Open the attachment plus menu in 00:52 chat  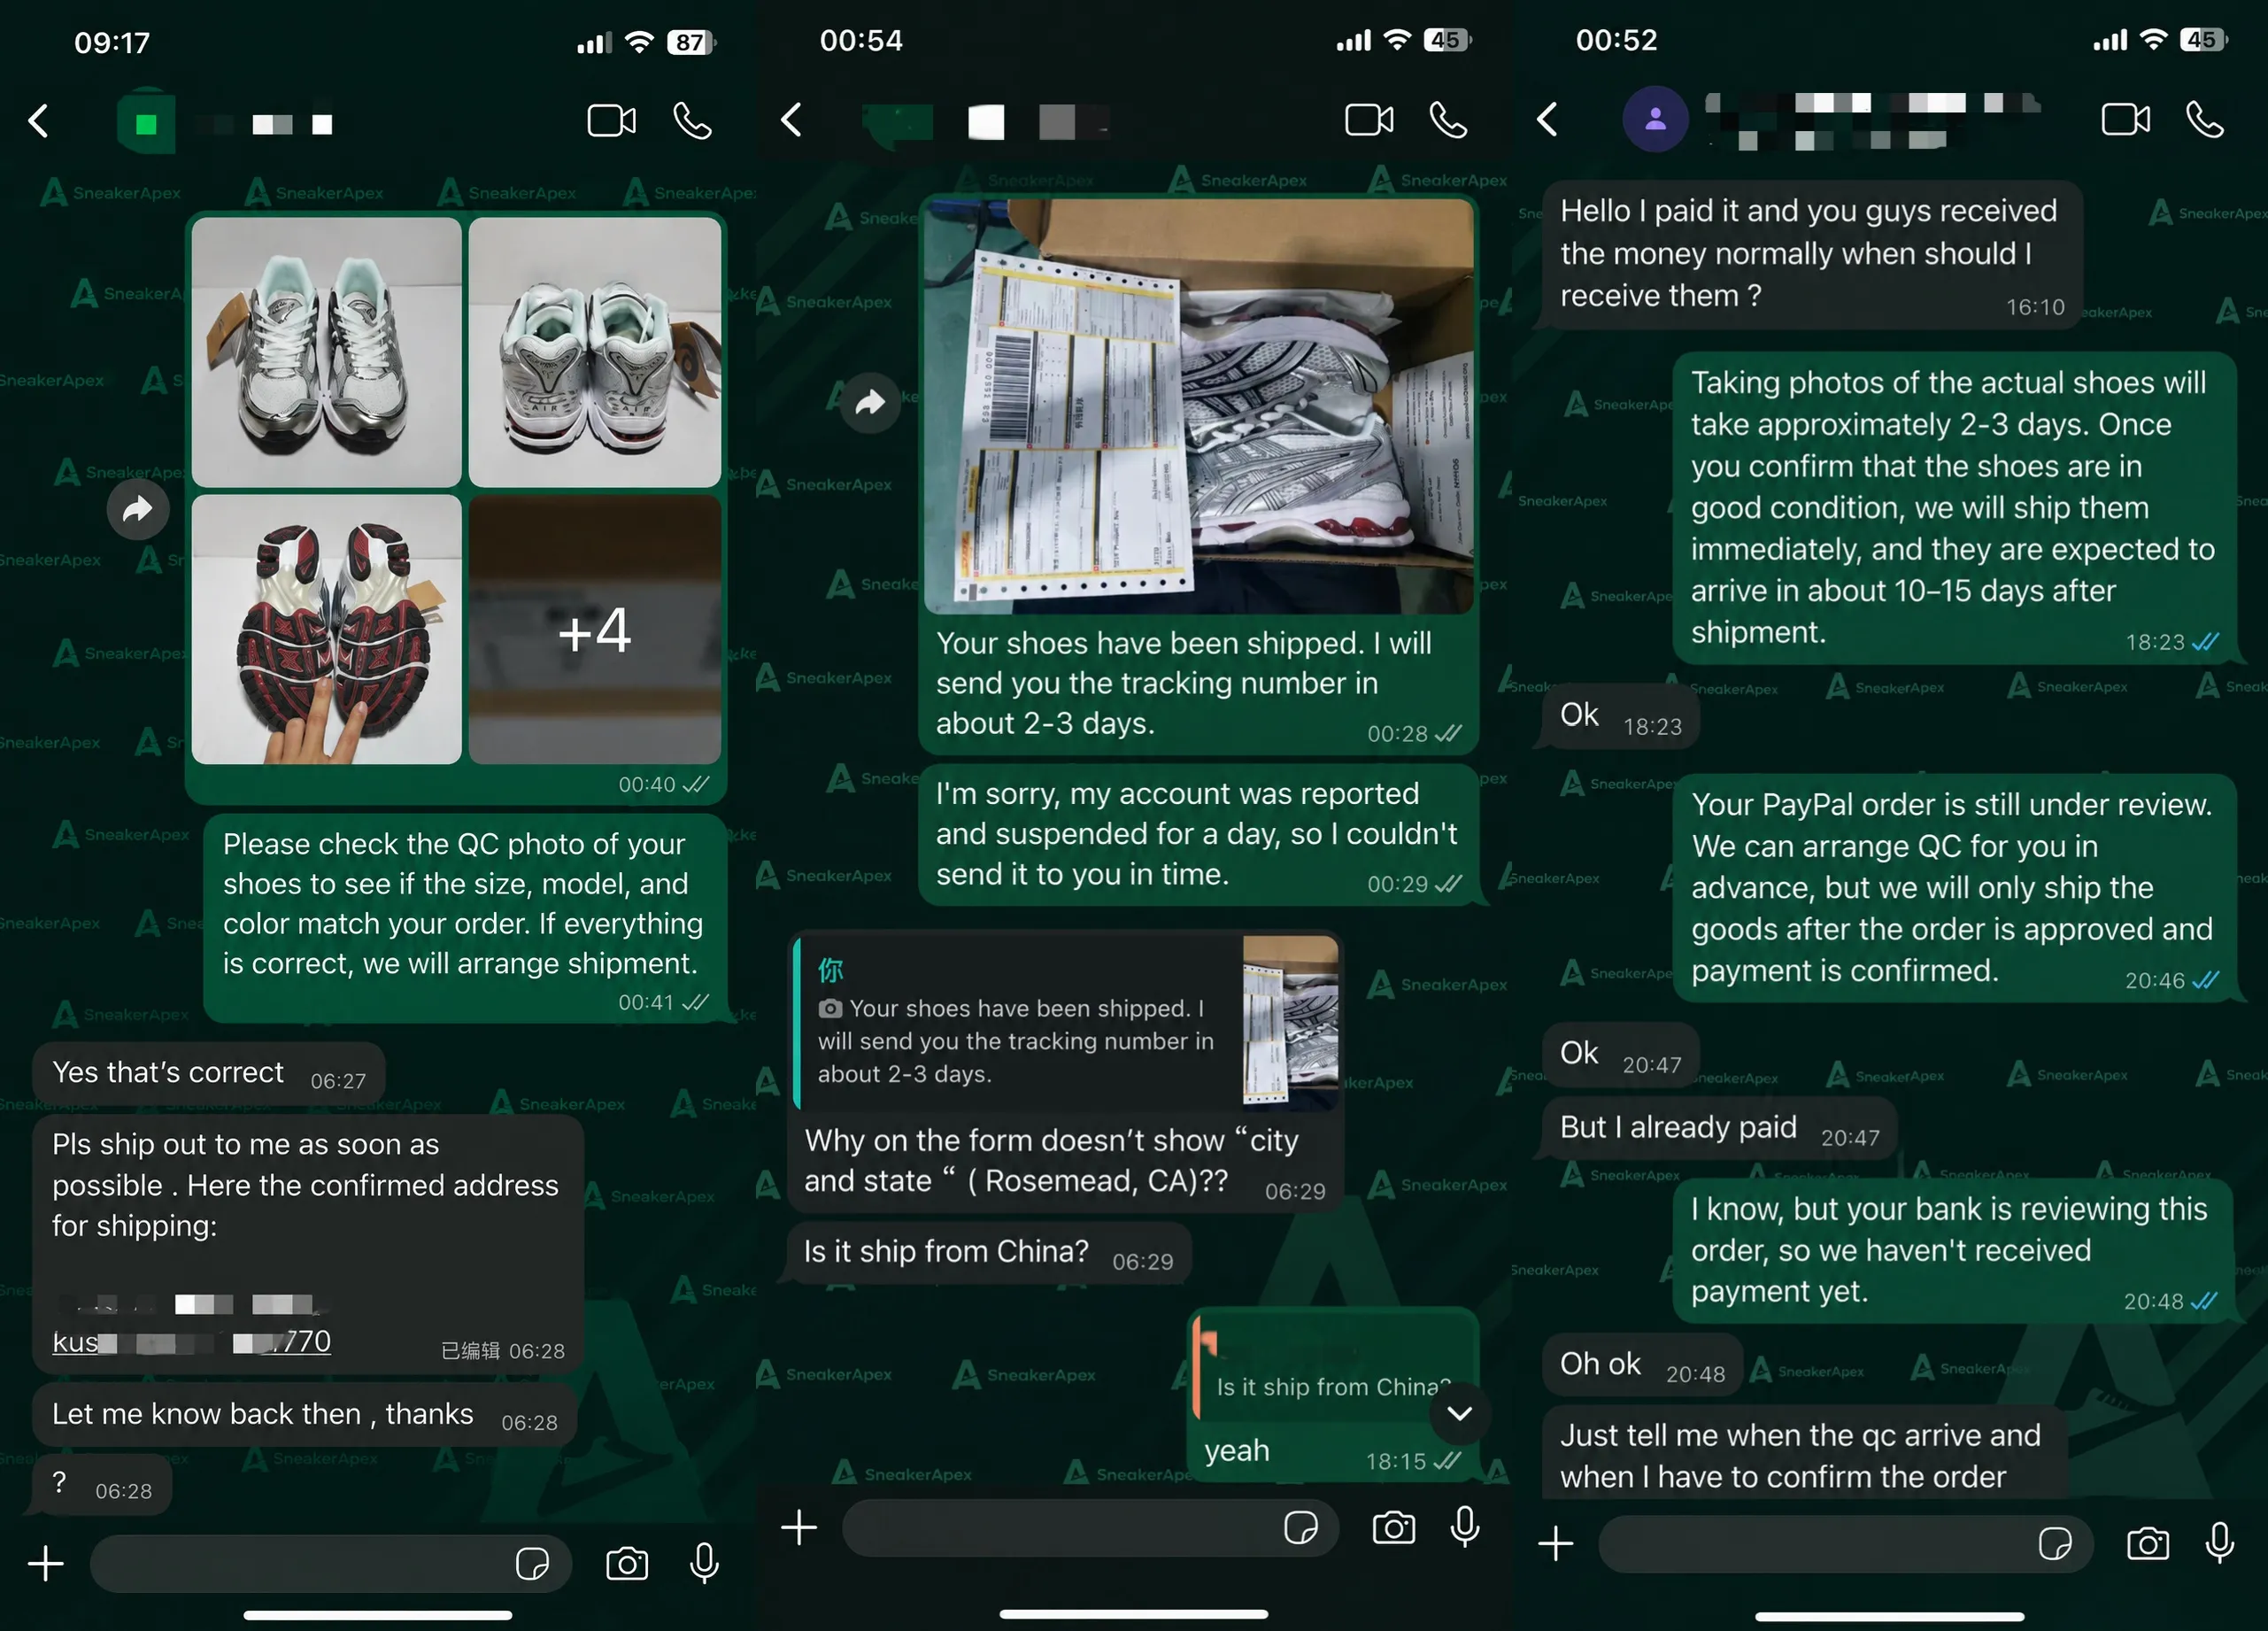pos(1556,1544)
